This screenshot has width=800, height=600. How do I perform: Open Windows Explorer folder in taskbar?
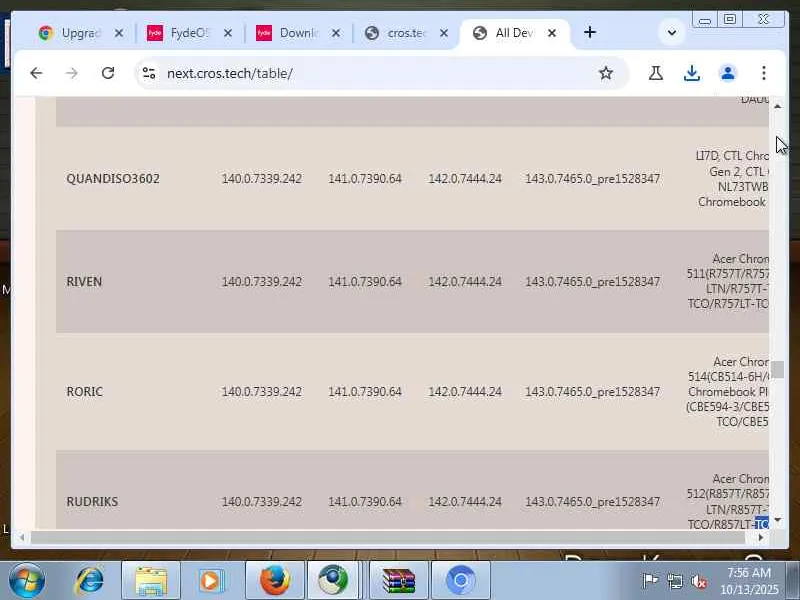151,580
